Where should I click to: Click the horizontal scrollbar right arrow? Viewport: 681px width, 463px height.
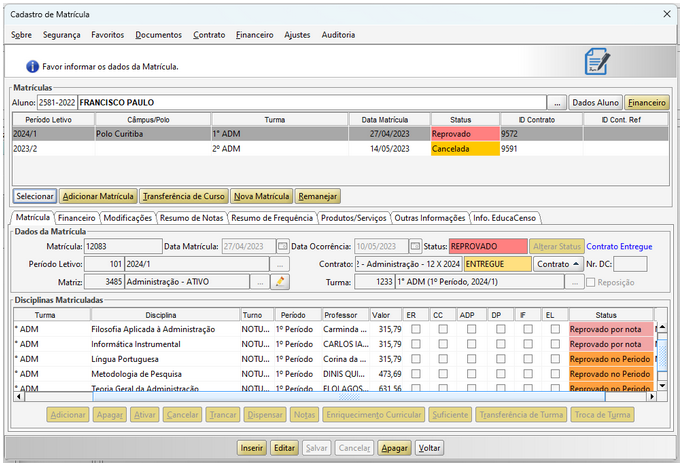(x=651, y=397)
